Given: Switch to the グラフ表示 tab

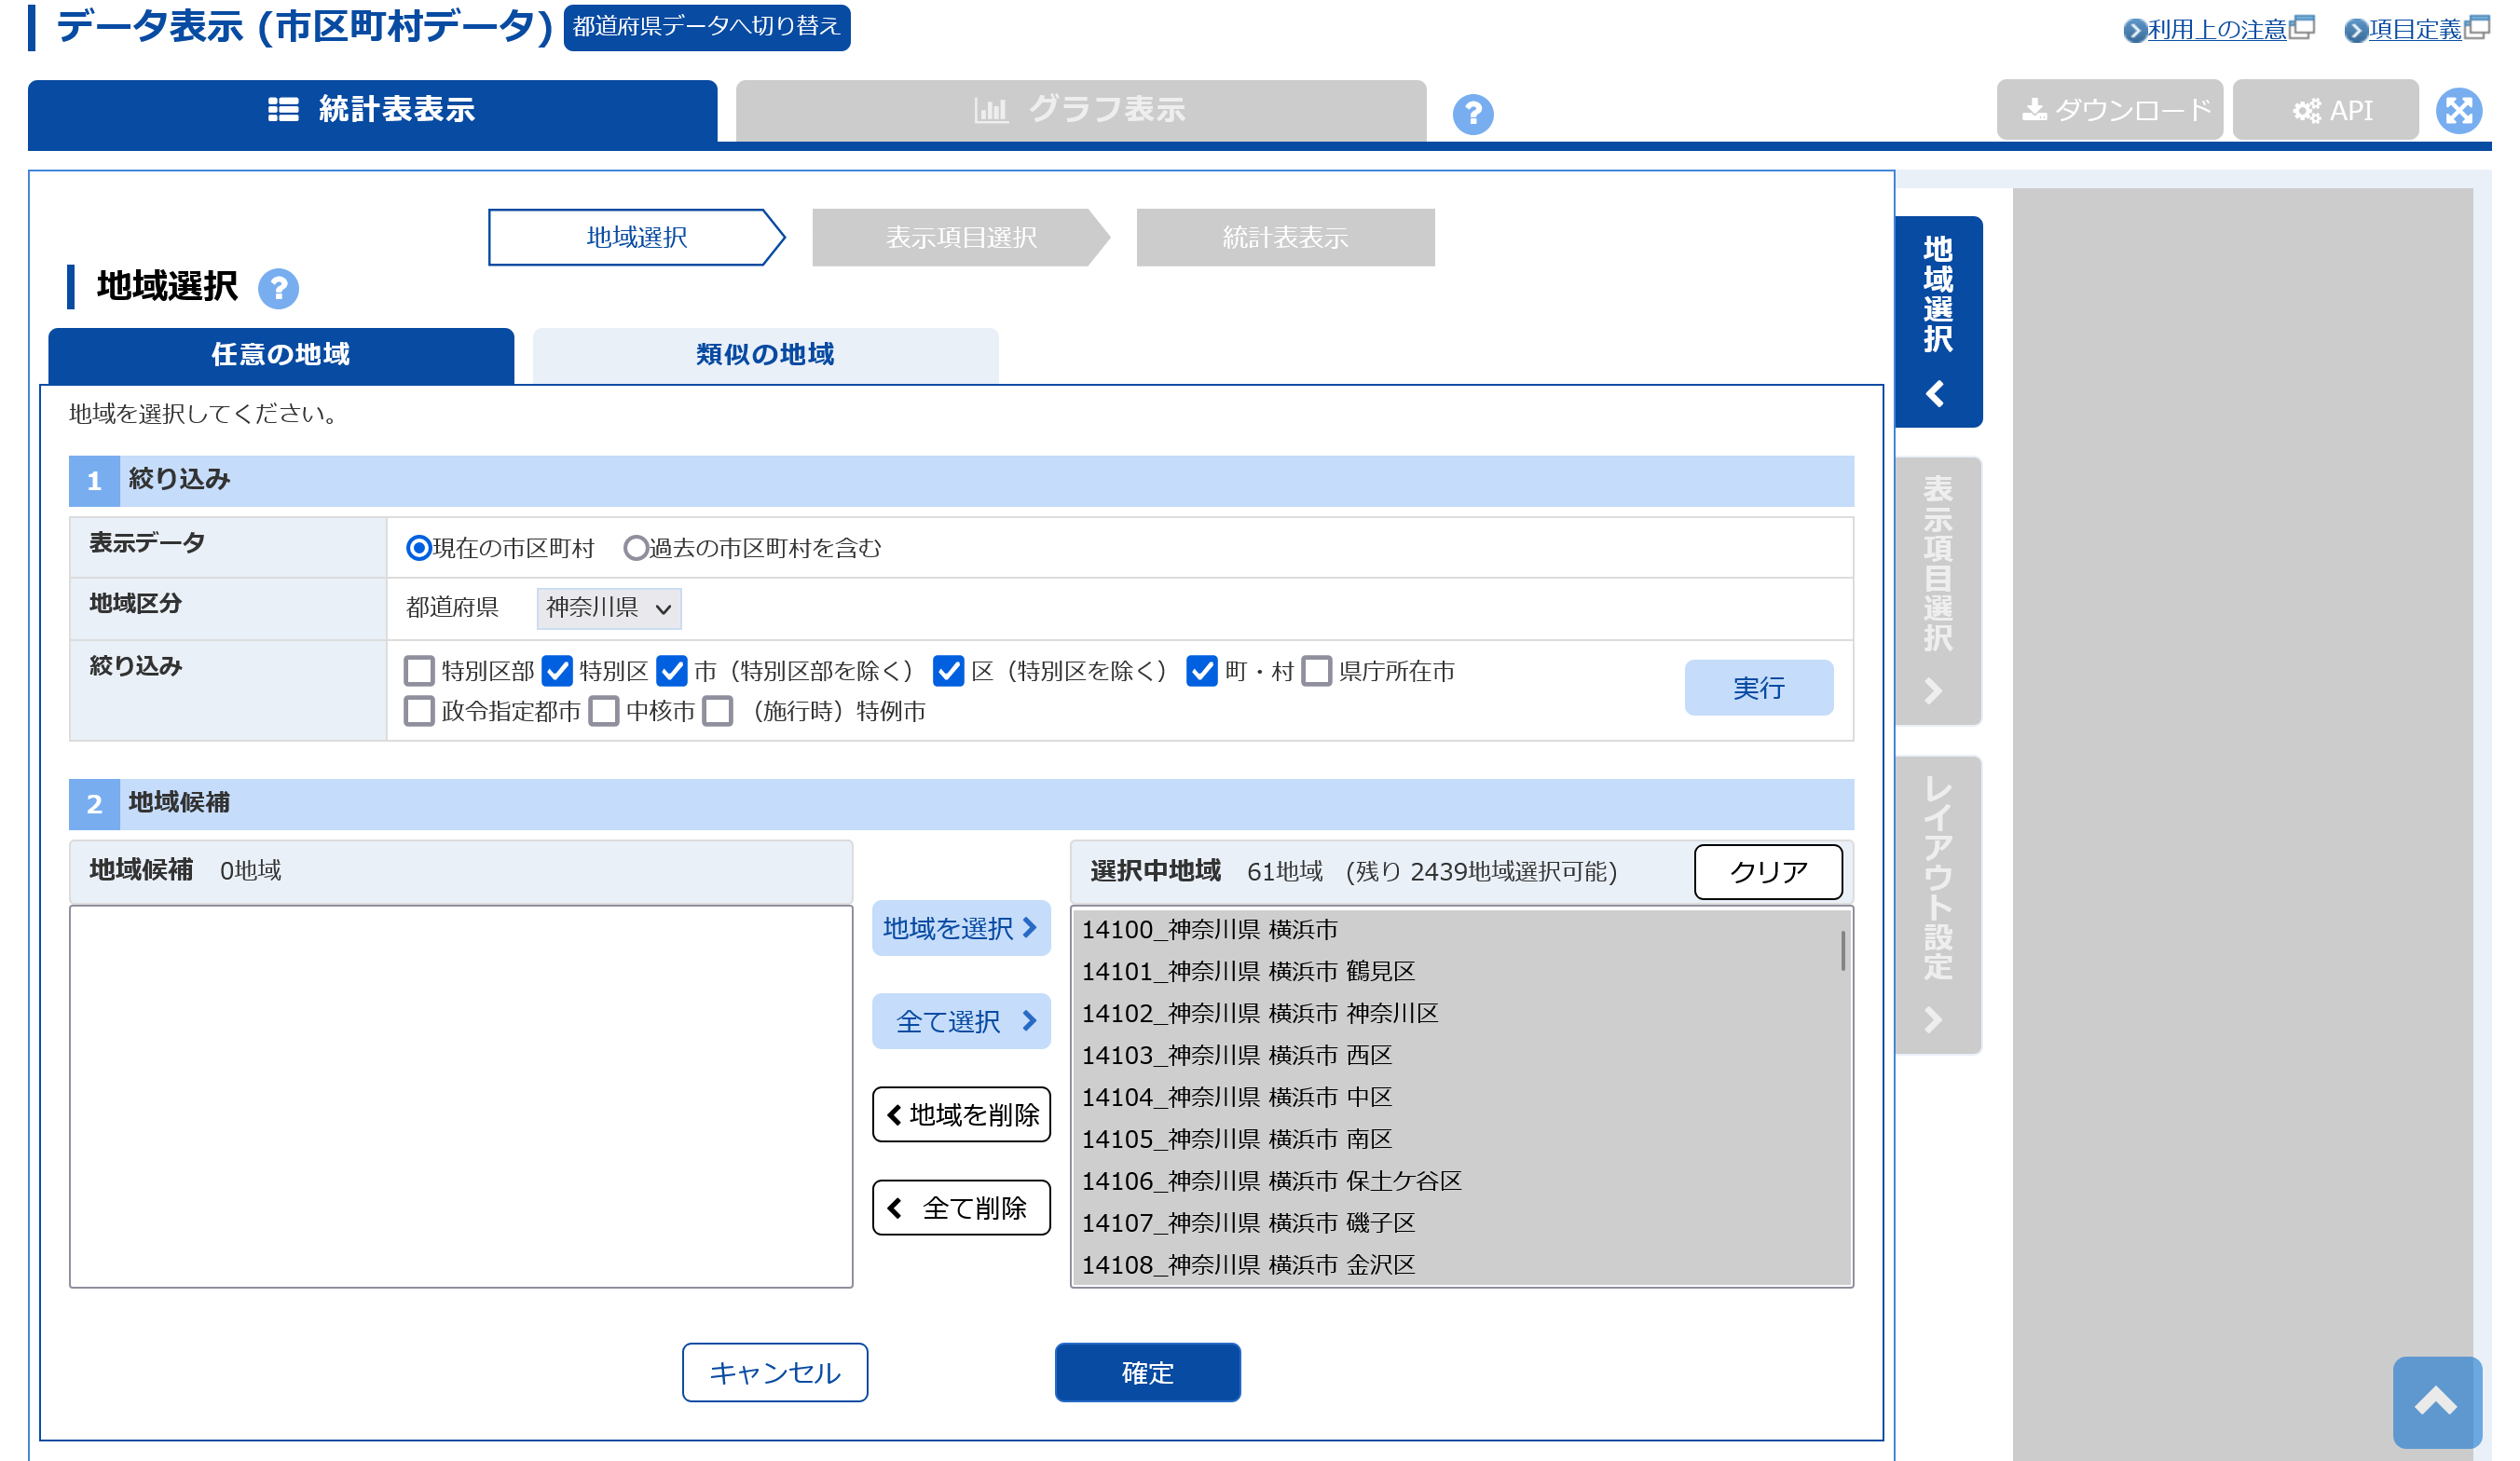Looking at the screenshot, I should pyautogui.click(x=1080, y=110).
